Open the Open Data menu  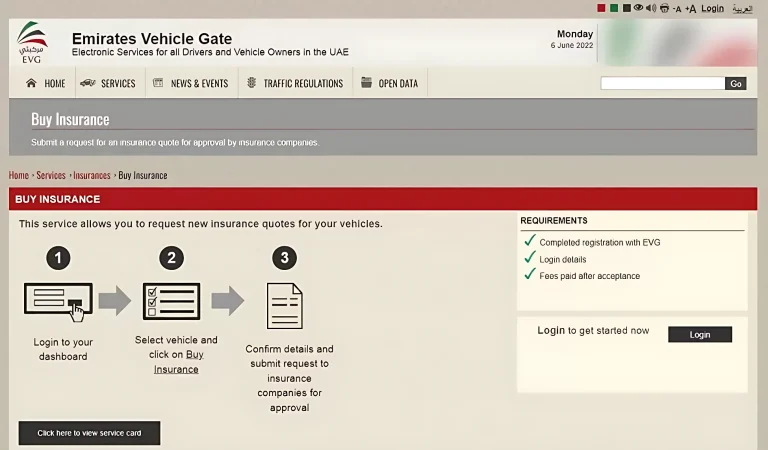click(389, 83)
